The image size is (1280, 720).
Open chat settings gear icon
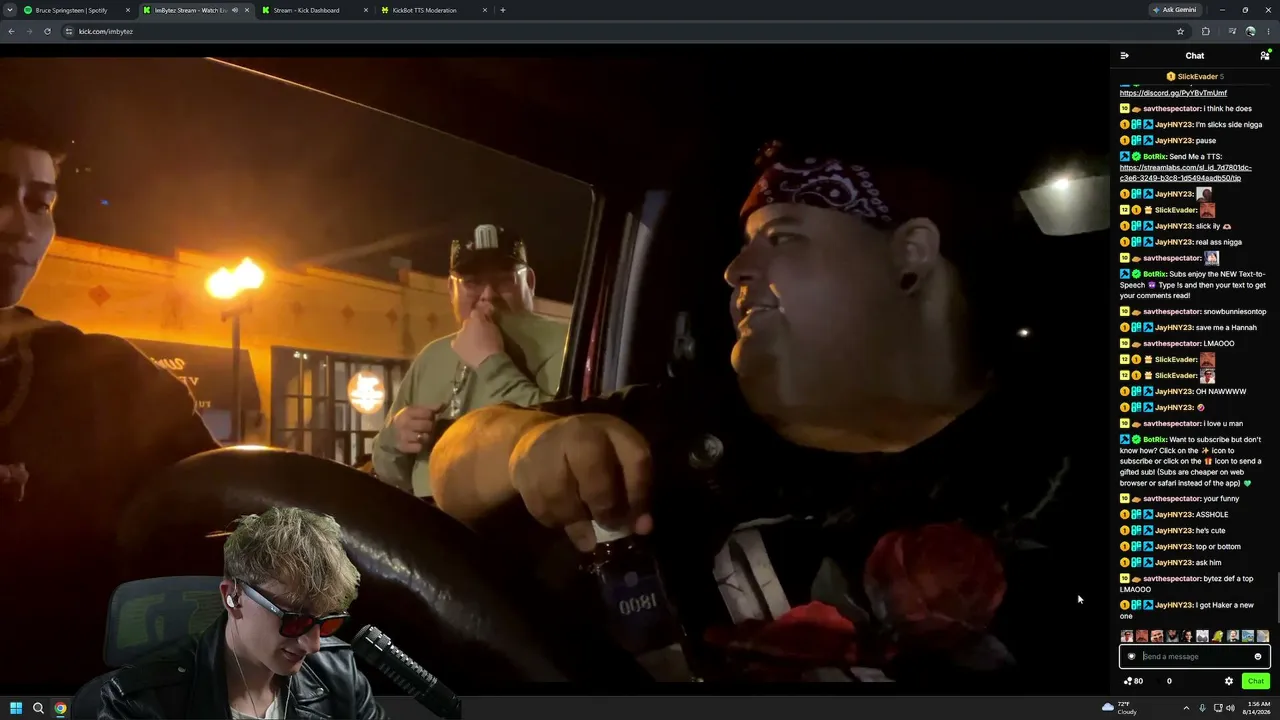point(1229,681)
